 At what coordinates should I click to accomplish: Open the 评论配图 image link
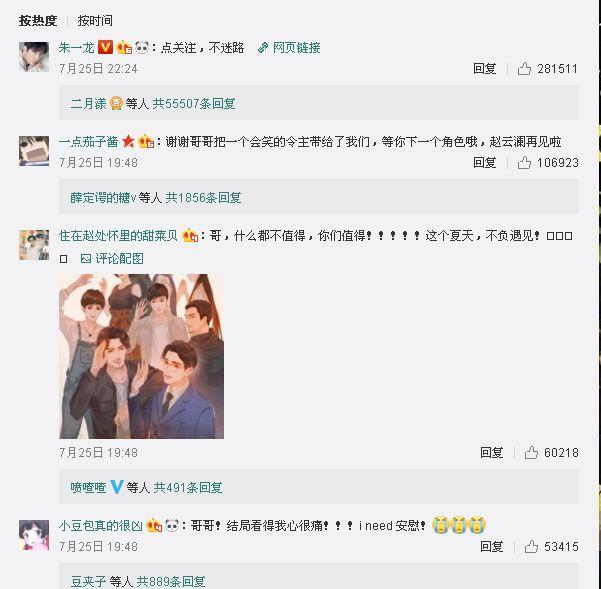click(112, 259)
